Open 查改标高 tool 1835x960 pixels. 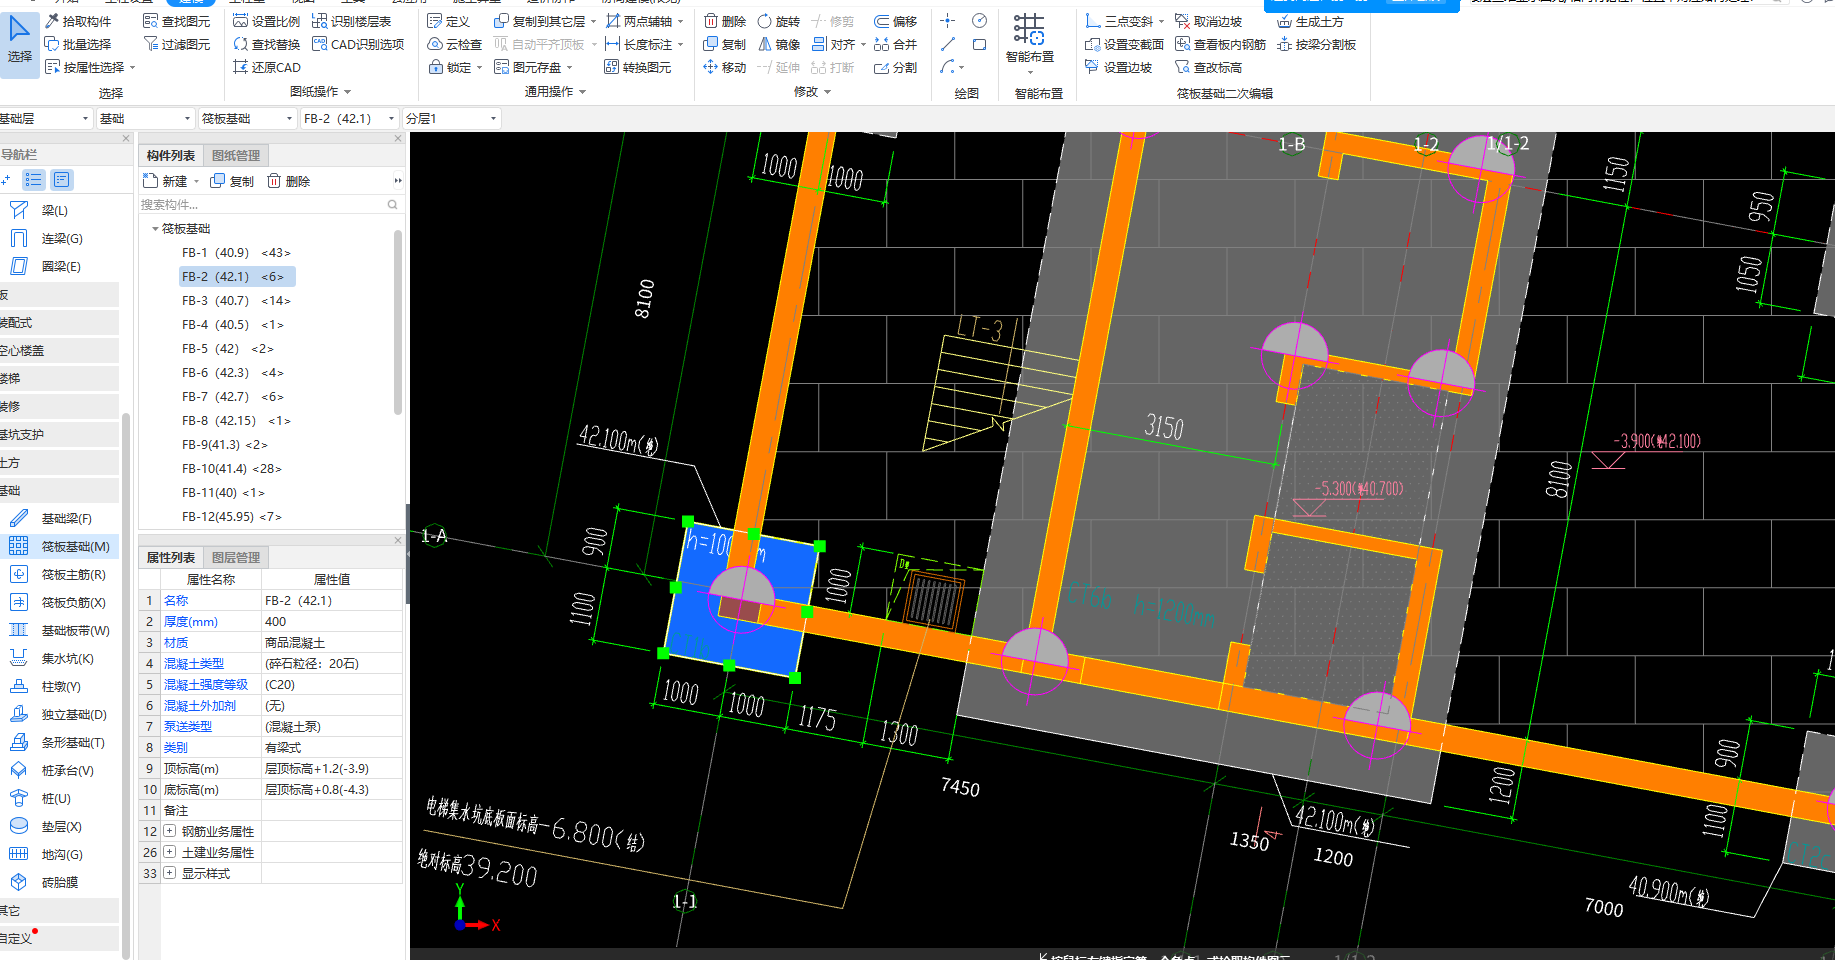point(1208,67)
